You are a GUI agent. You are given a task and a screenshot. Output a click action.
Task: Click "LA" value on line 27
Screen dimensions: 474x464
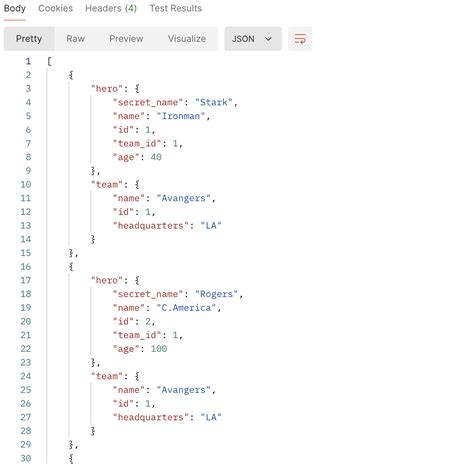click(x=211, y=417)
